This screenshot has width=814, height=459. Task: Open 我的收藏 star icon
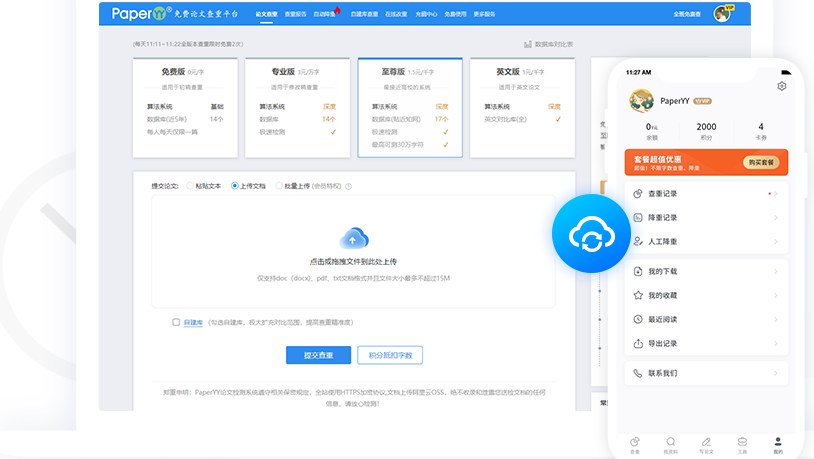tap(638, 295)
